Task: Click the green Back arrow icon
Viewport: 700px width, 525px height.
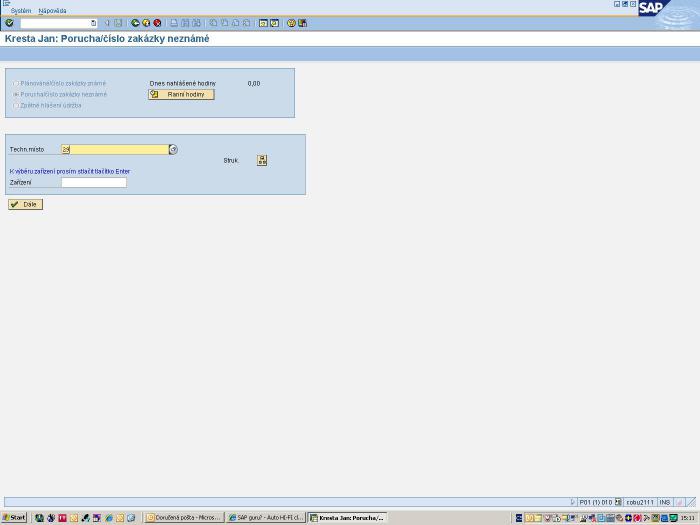Action: (x=135, y=22)
